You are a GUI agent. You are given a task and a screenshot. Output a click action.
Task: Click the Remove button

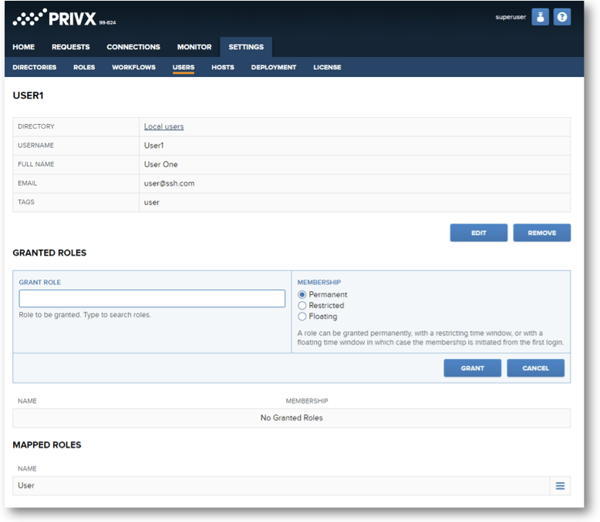coord(542,233)
